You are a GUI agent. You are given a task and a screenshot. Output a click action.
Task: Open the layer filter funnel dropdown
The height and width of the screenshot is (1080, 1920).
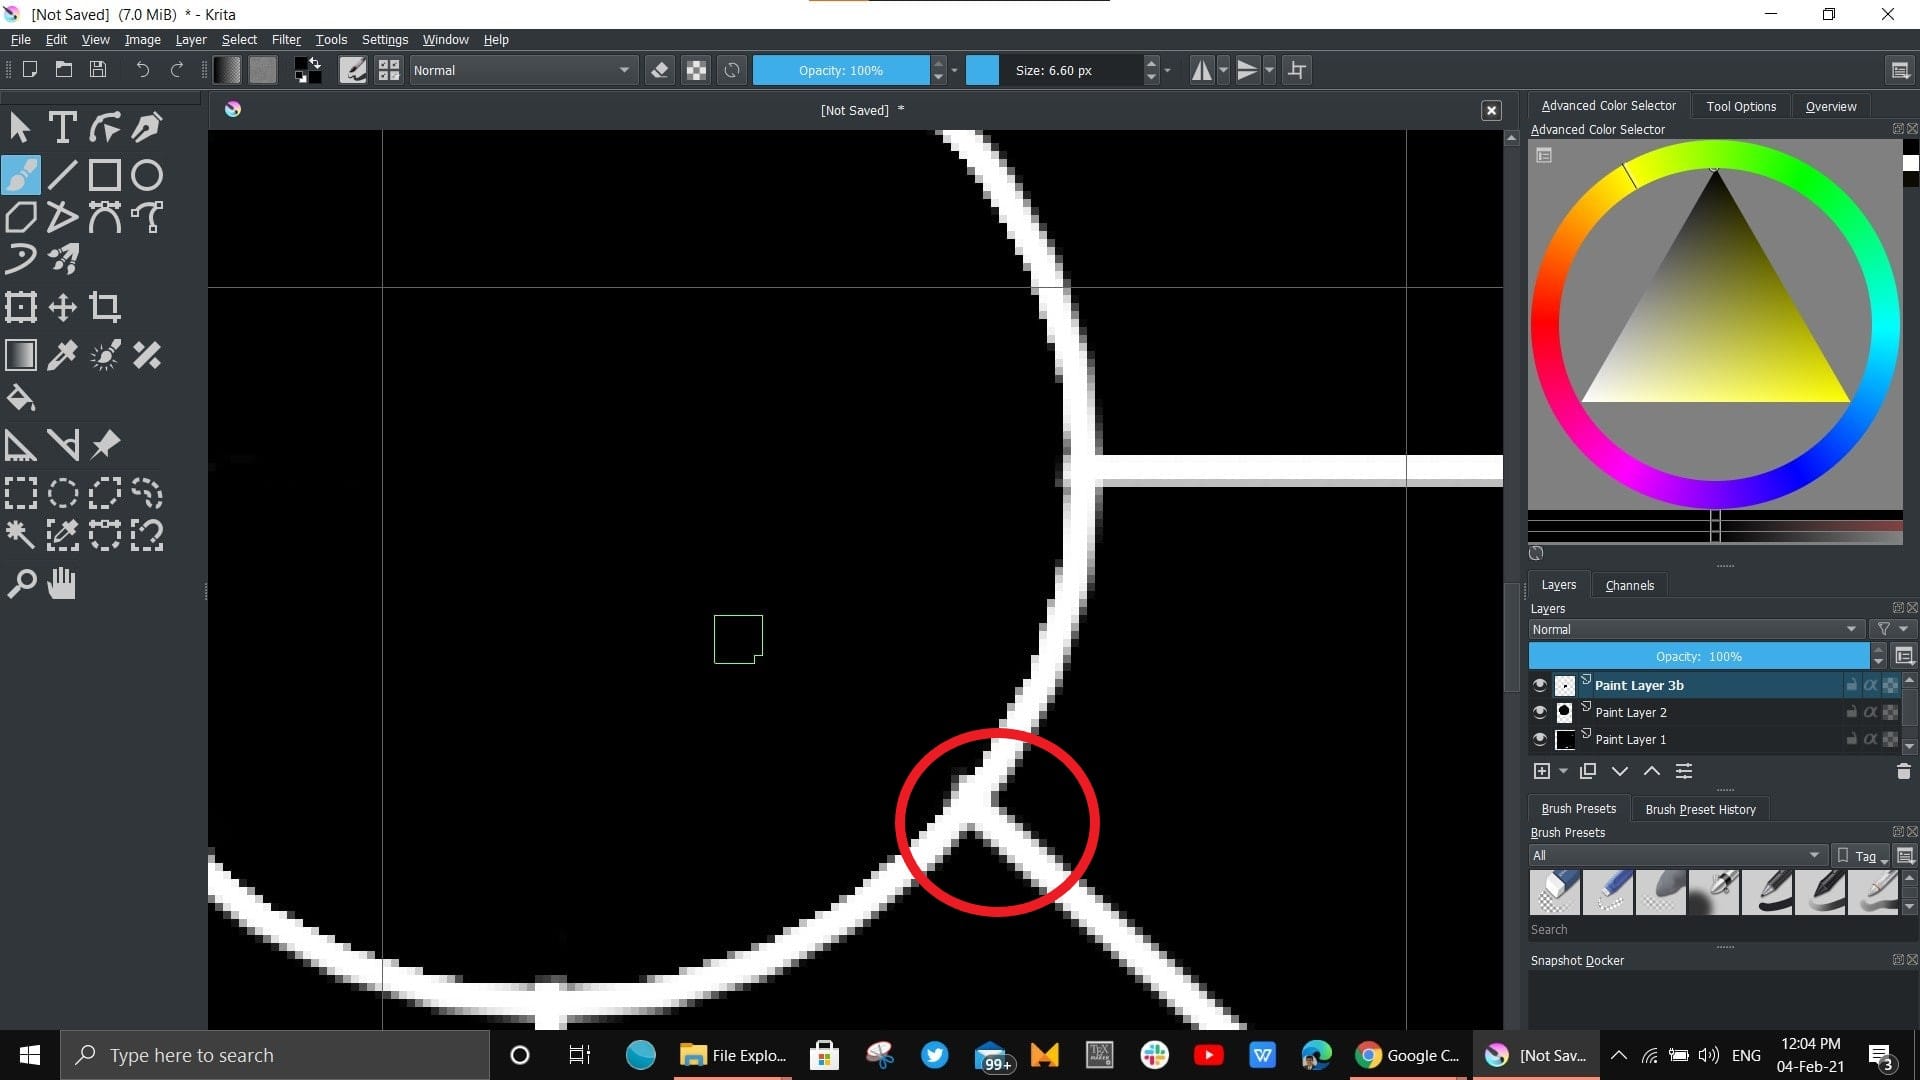(1893, 629)
